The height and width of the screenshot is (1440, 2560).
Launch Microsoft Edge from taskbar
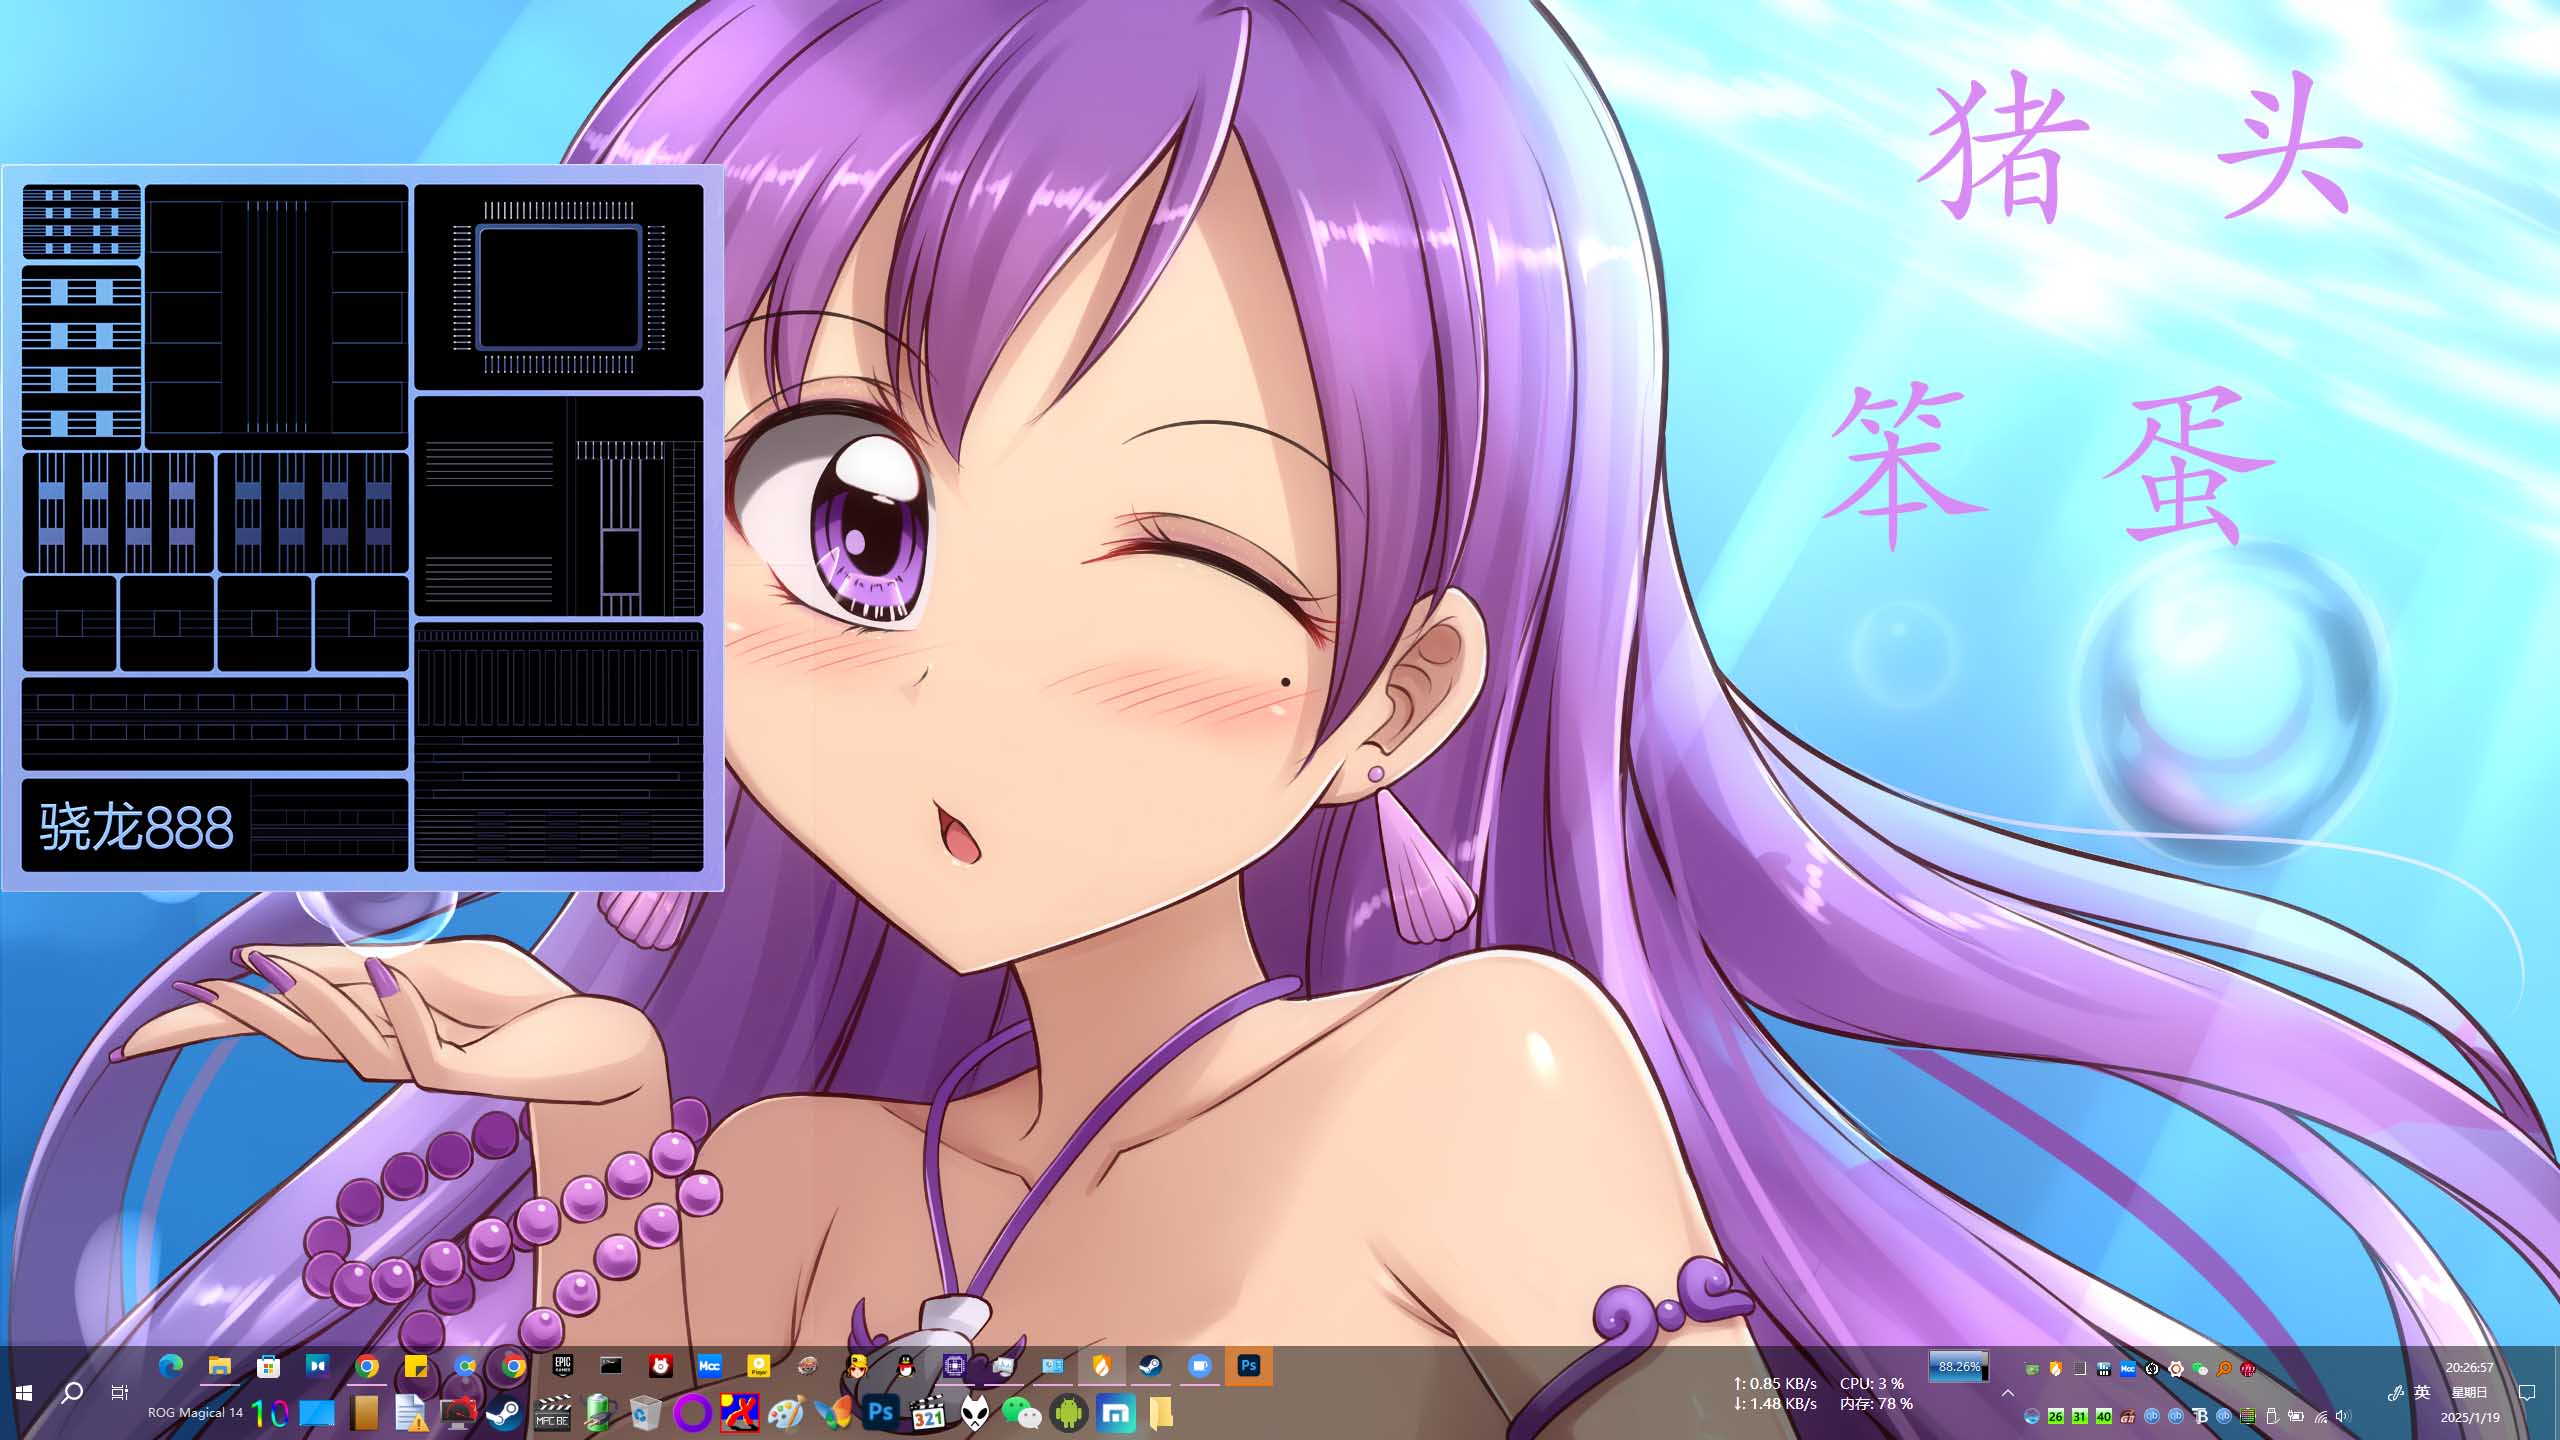(x=171, y=1366)
